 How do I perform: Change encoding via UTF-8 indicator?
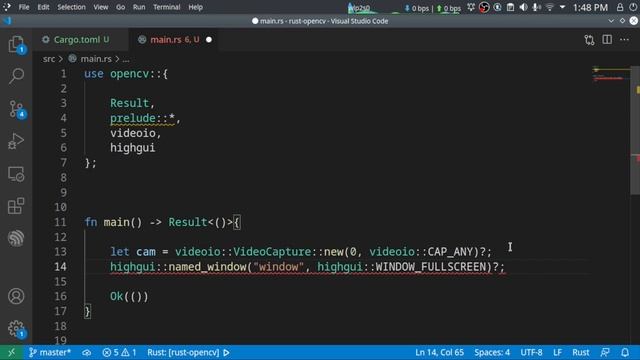[x=531, y=352]
